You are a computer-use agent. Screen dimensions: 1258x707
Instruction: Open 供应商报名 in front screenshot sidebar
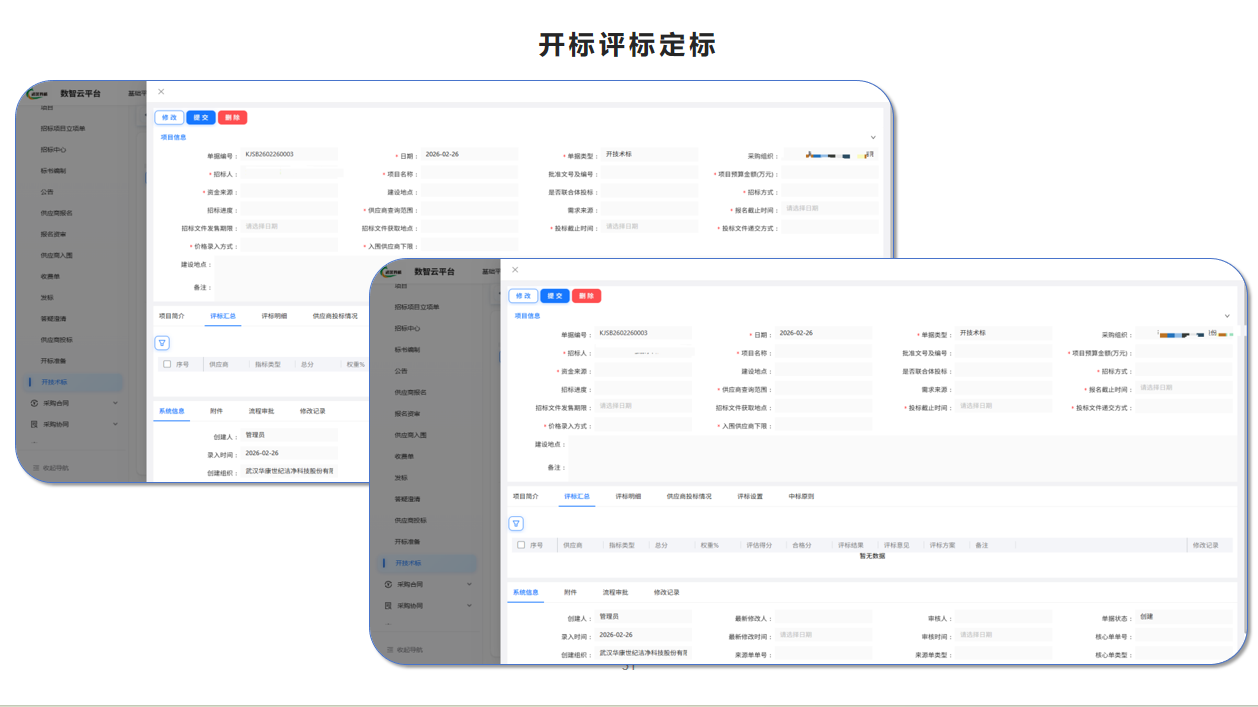pos(411,392)
